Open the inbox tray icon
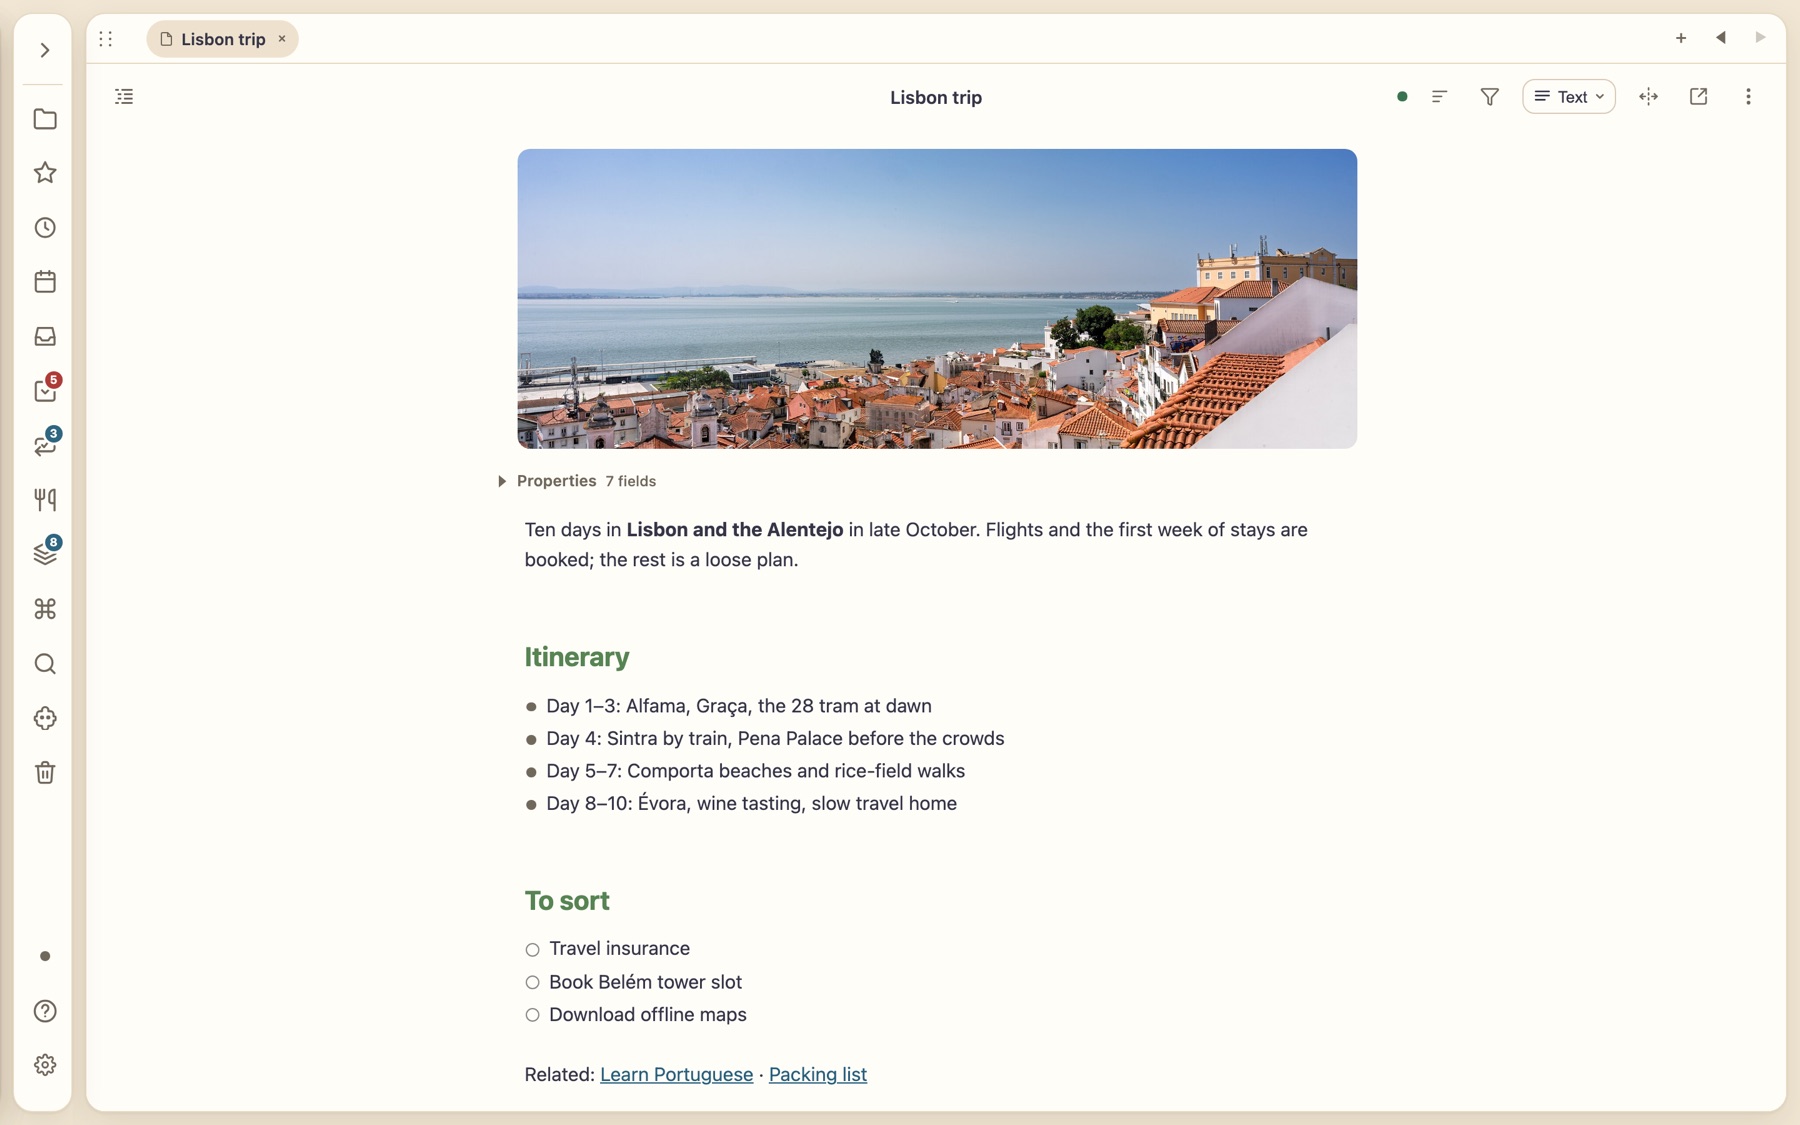The width and height of the screenshot is (1800, 1125). 45,336
